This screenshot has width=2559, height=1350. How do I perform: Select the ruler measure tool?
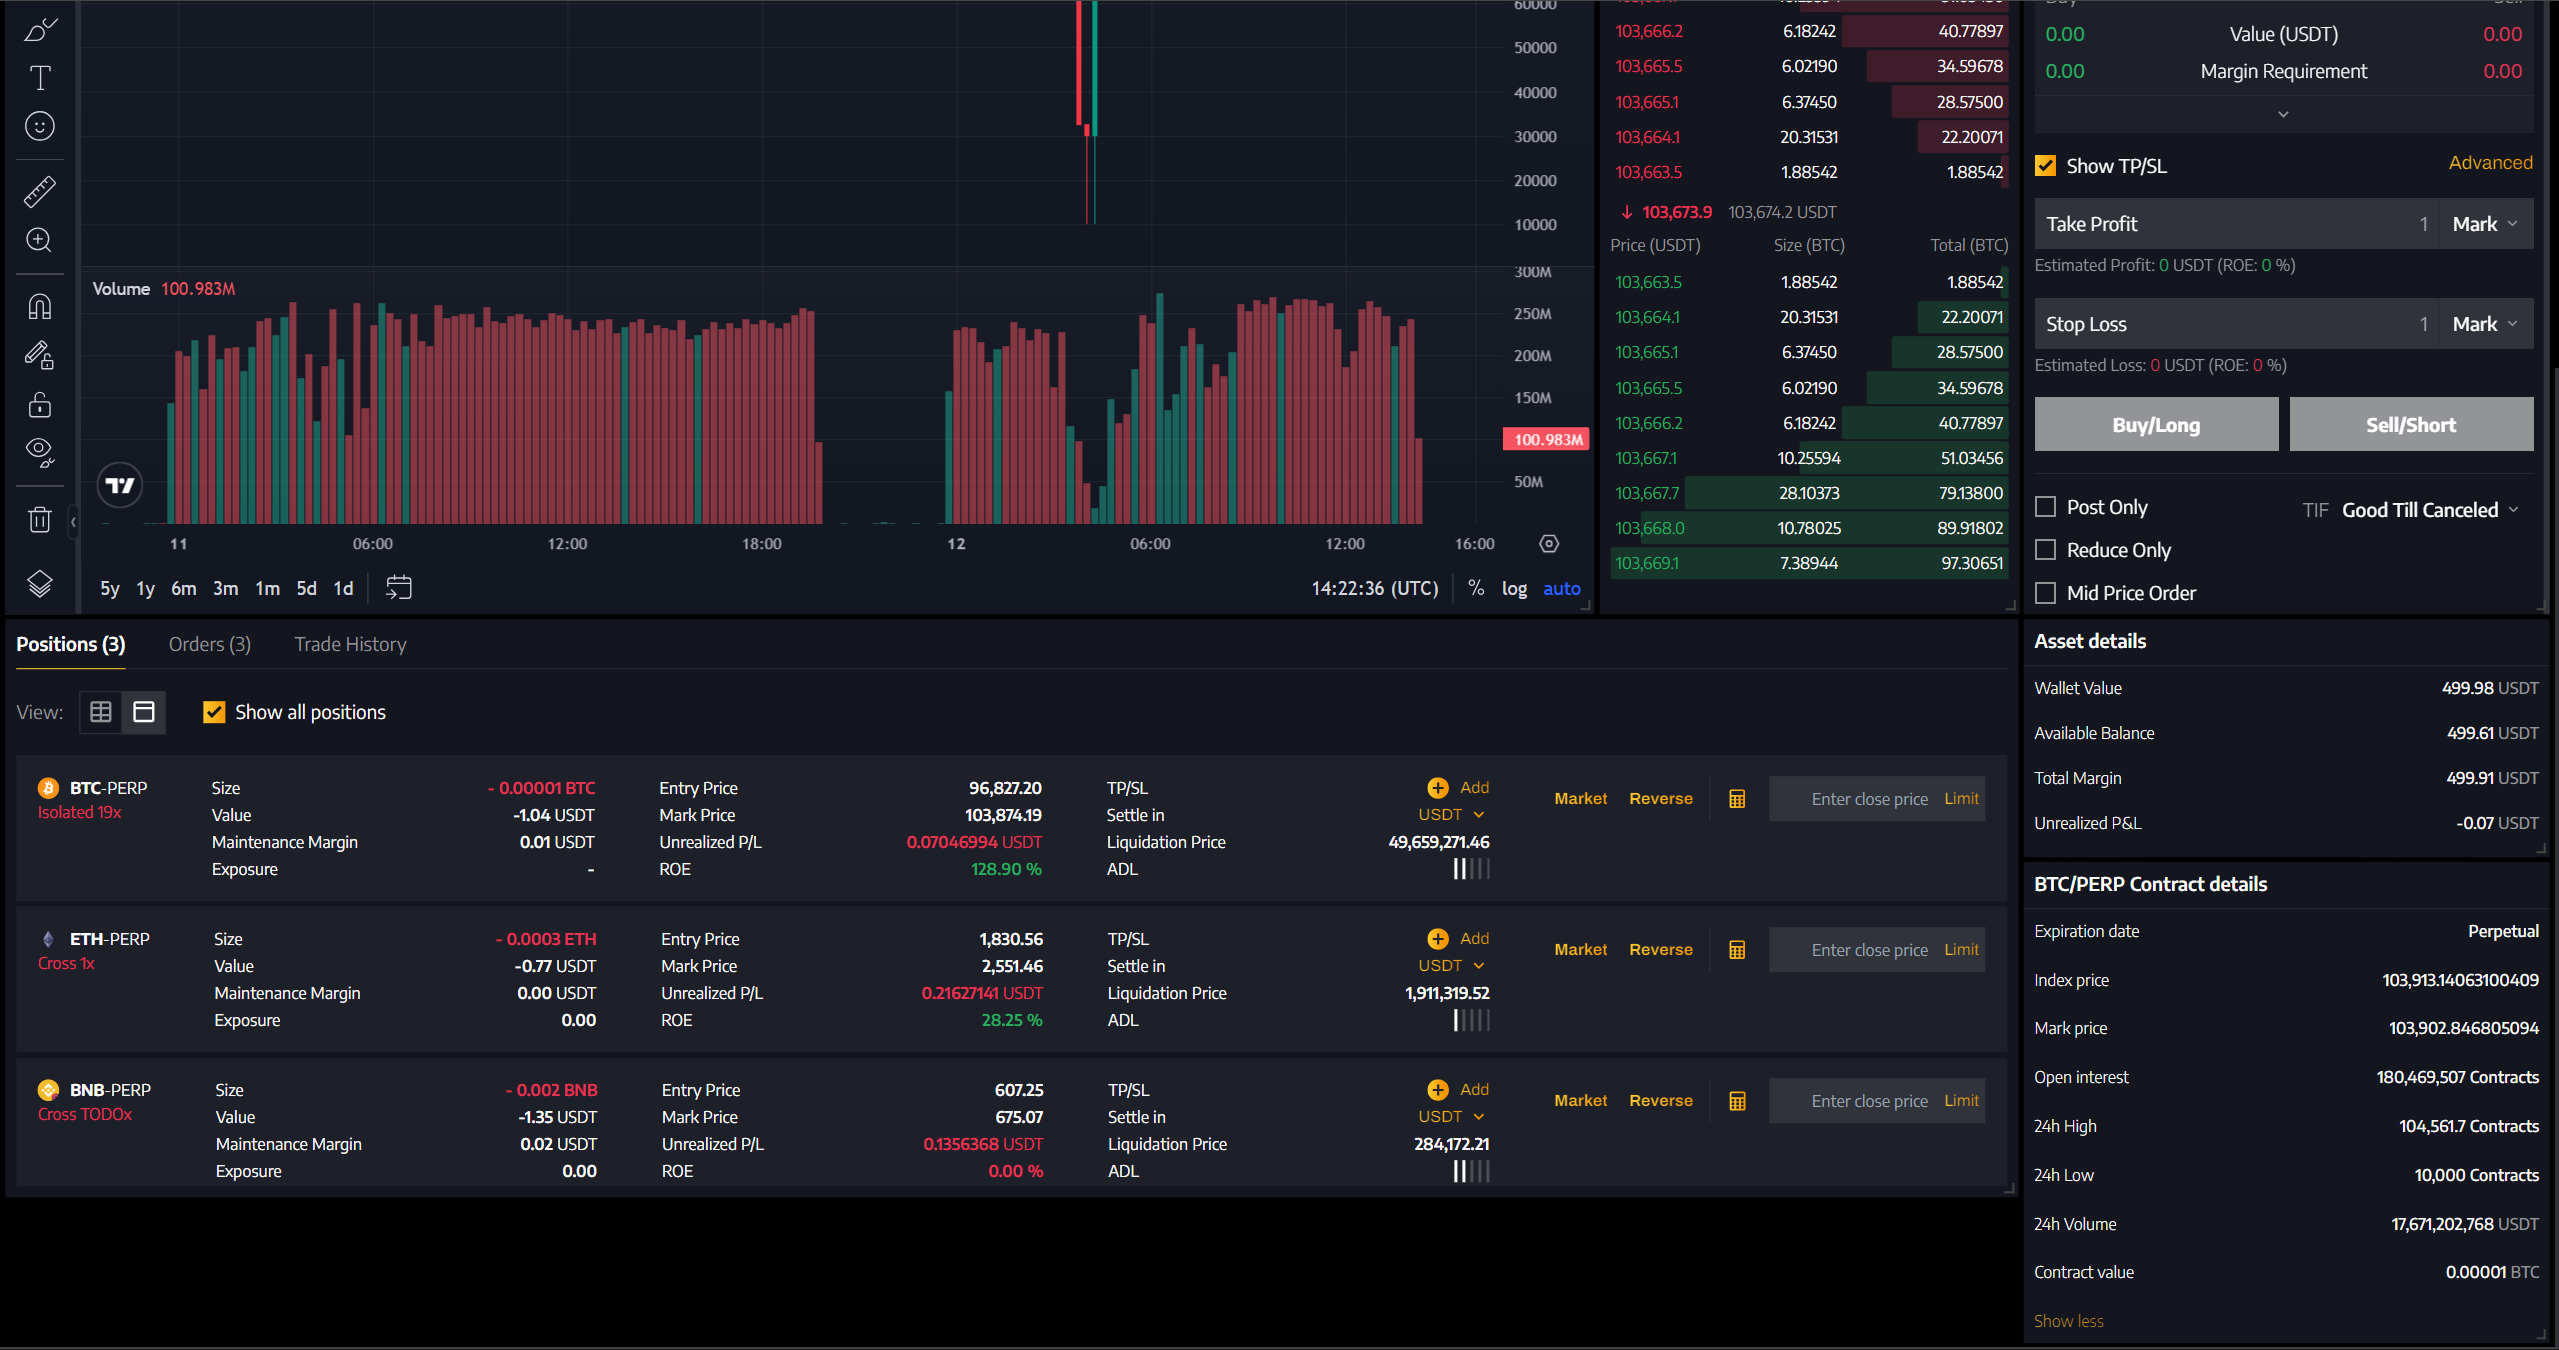[40, 191]
